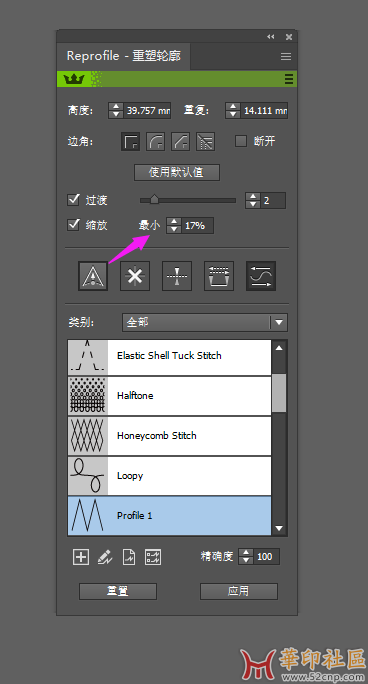Select the square corner style icon
Screen dimensions: 368x684
(x=130, y=141)
